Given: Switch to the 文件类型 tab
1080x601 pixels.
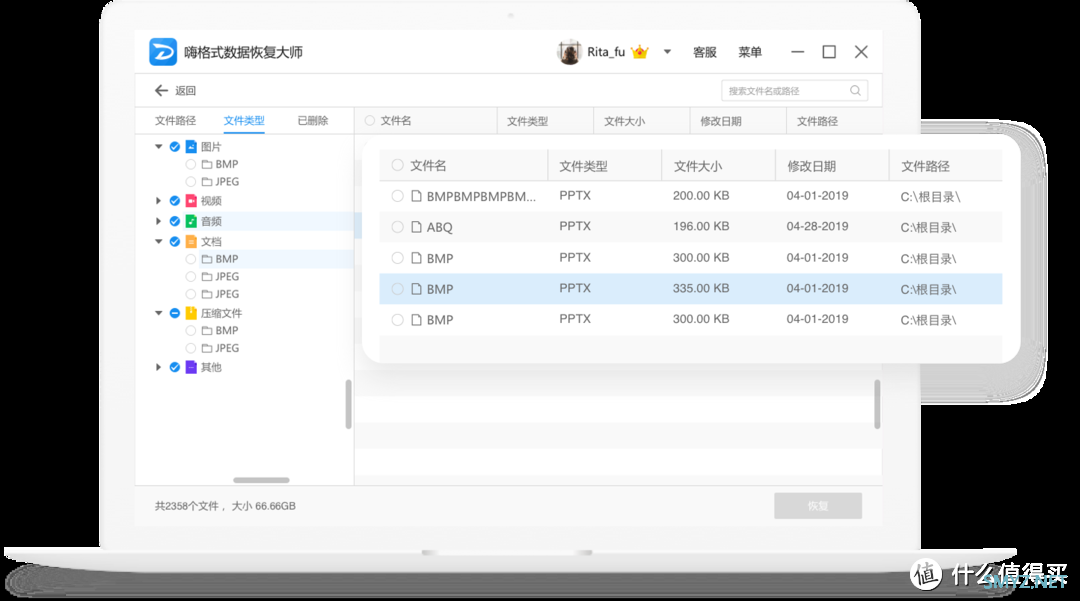Looking at the screenshot, I should 244,120.
